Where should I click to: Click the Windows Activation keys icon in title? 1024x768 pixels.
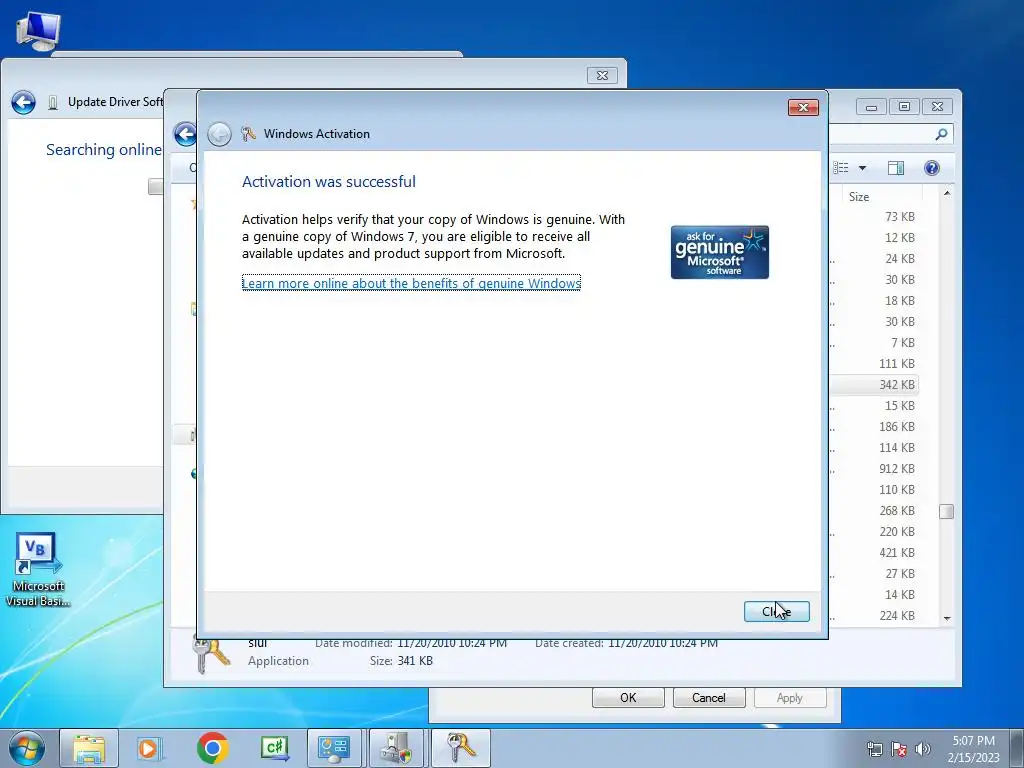tap(248, 134)
